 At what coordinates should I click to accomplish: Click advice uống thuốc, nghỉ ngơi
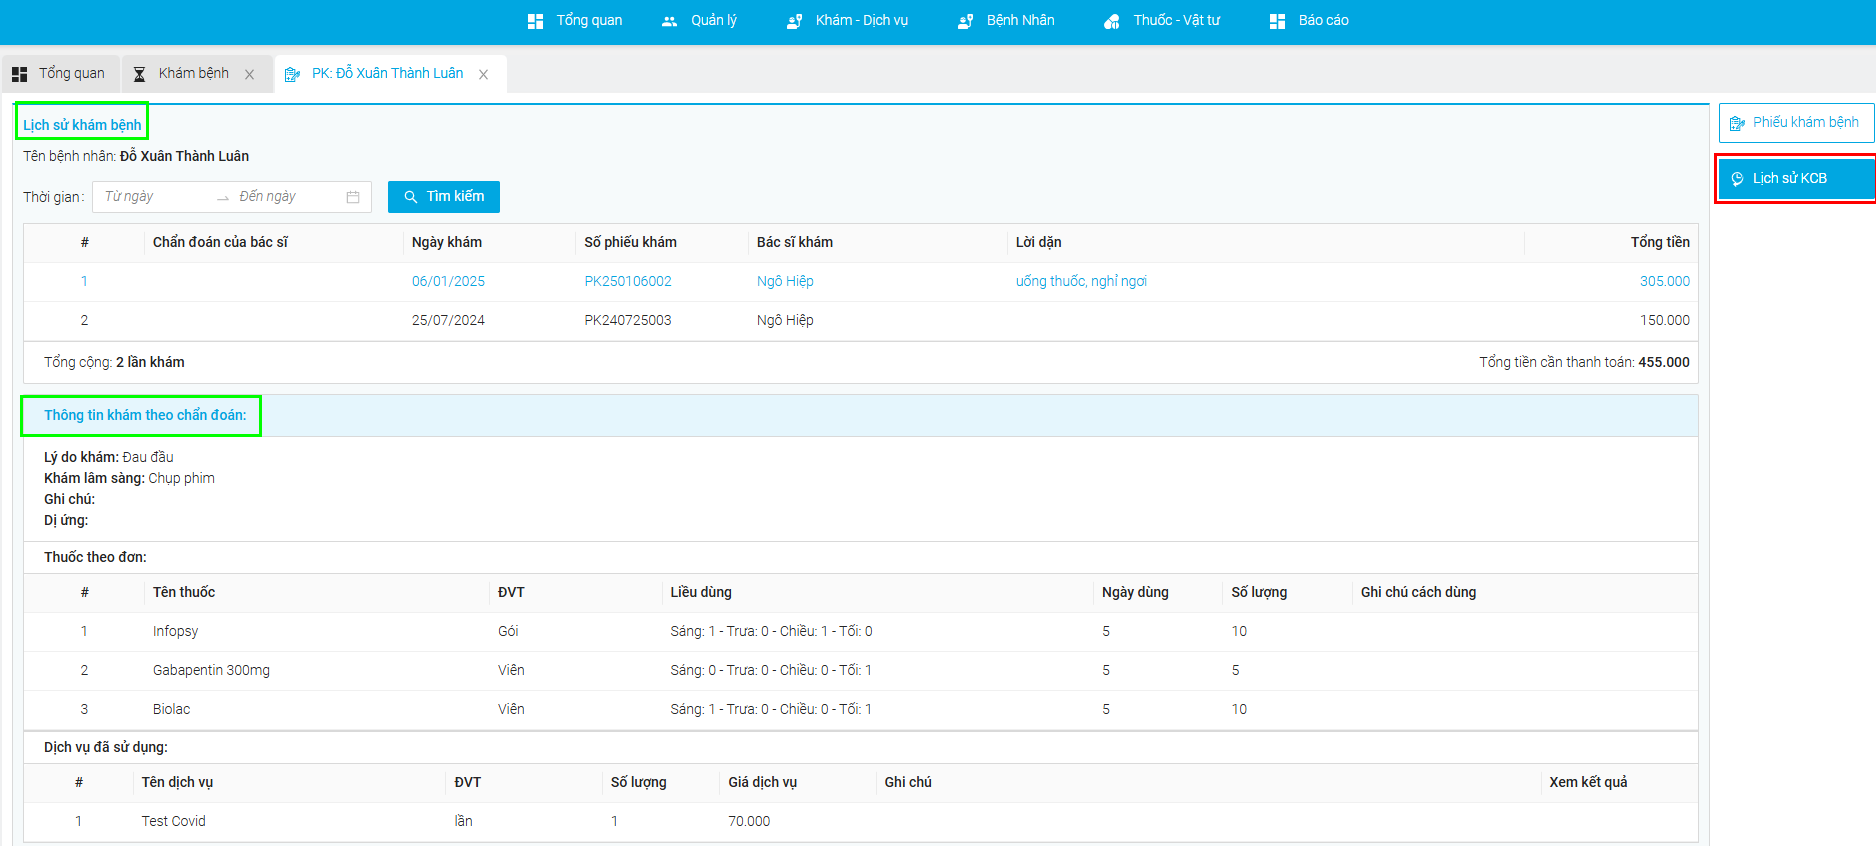(1081, 282)
